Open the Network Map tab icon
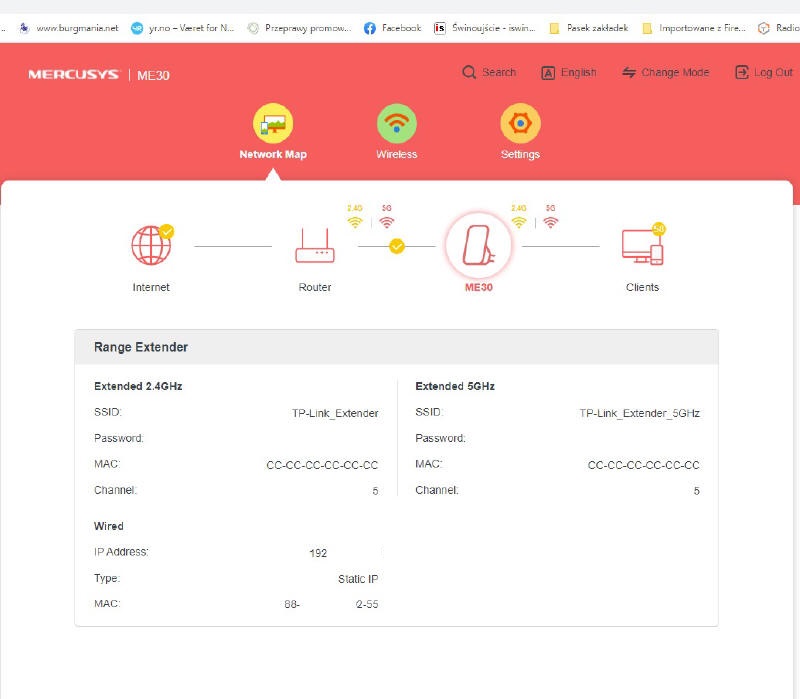 pos(273,123)
